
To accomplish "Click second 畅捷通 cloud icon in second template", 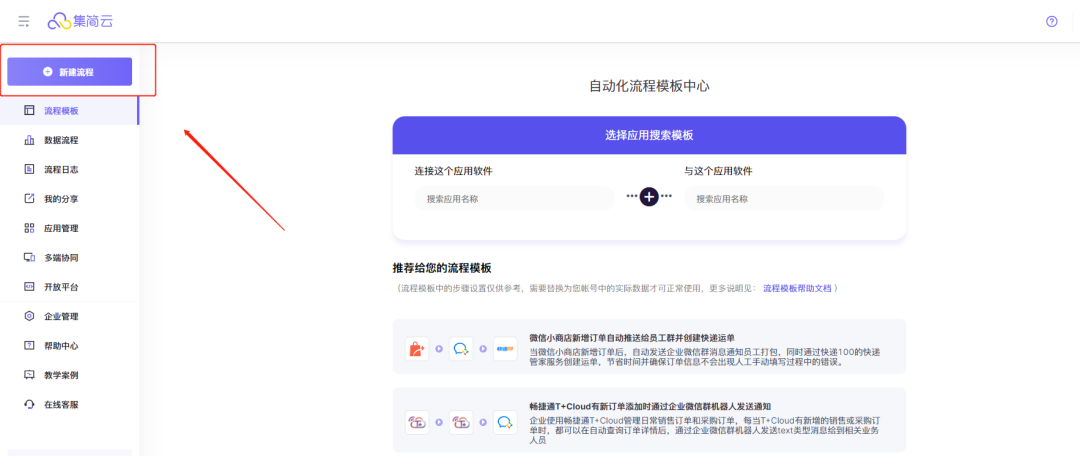I will 461,422.
